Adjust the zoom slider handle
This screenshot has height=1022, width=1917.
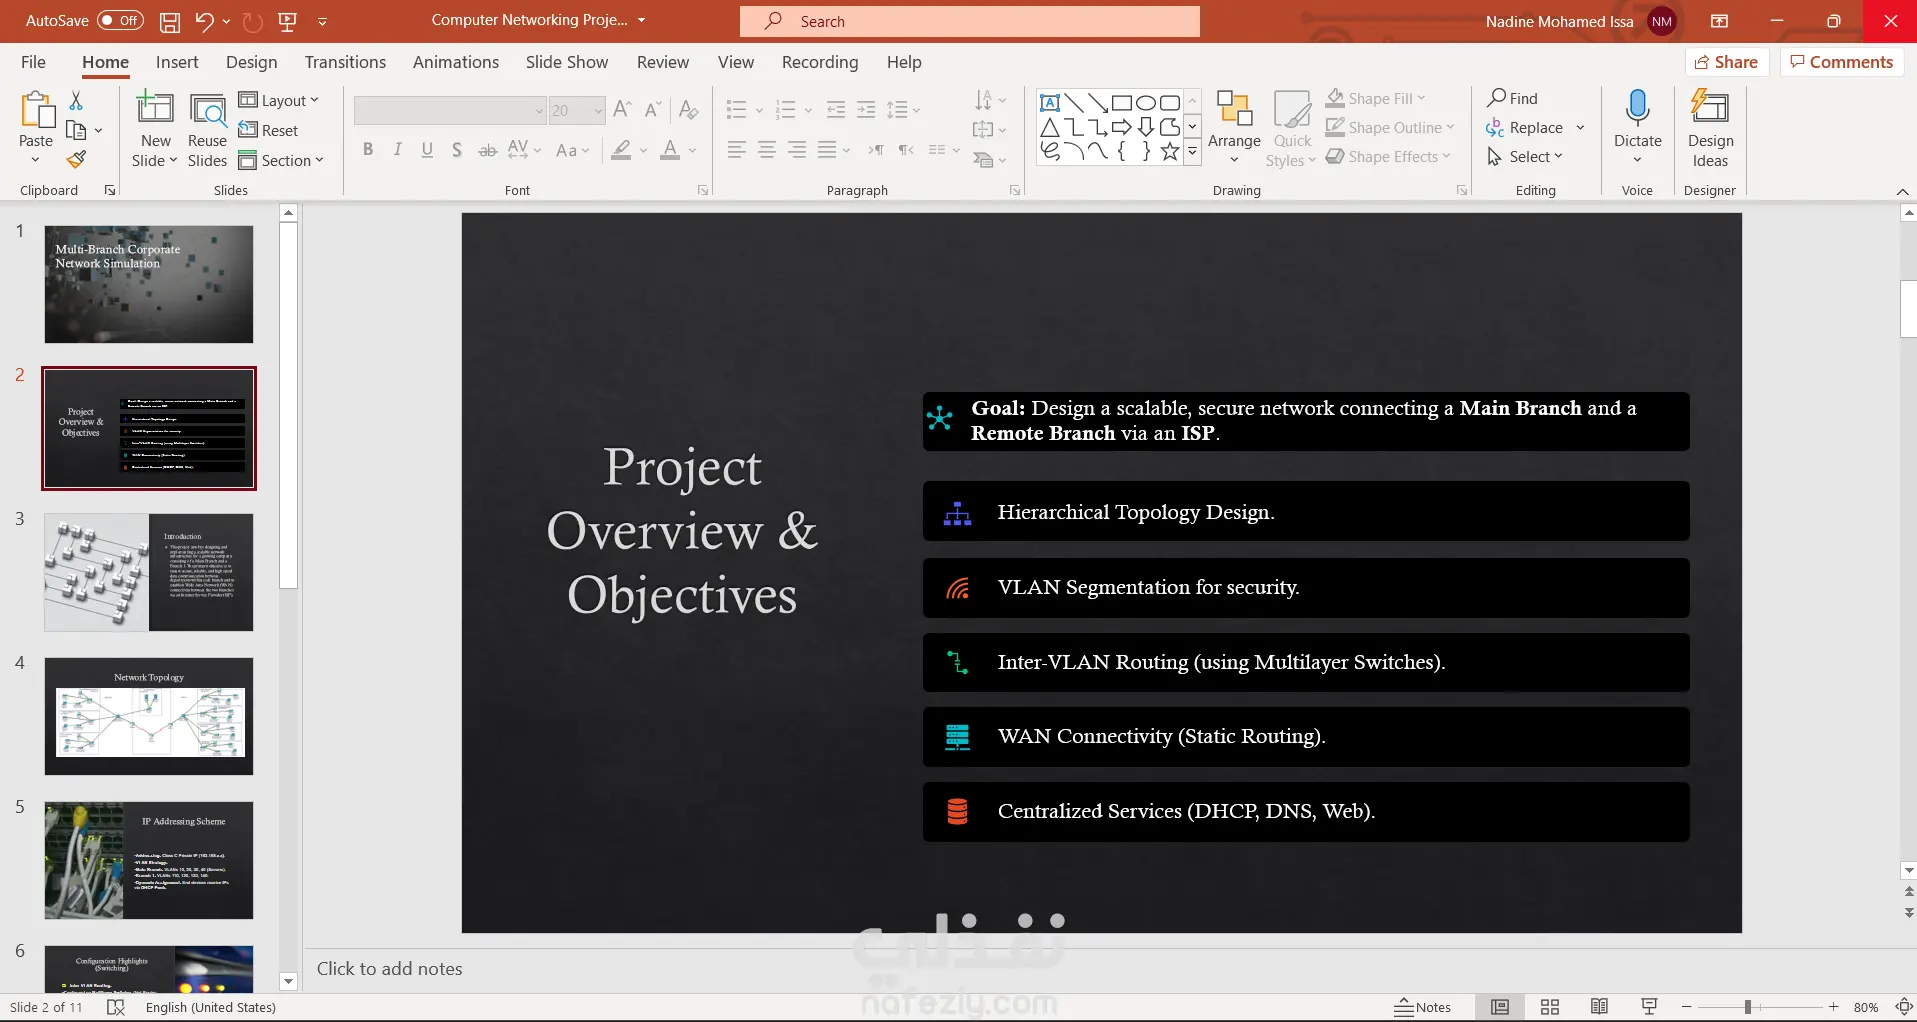coord(1748,1007)
